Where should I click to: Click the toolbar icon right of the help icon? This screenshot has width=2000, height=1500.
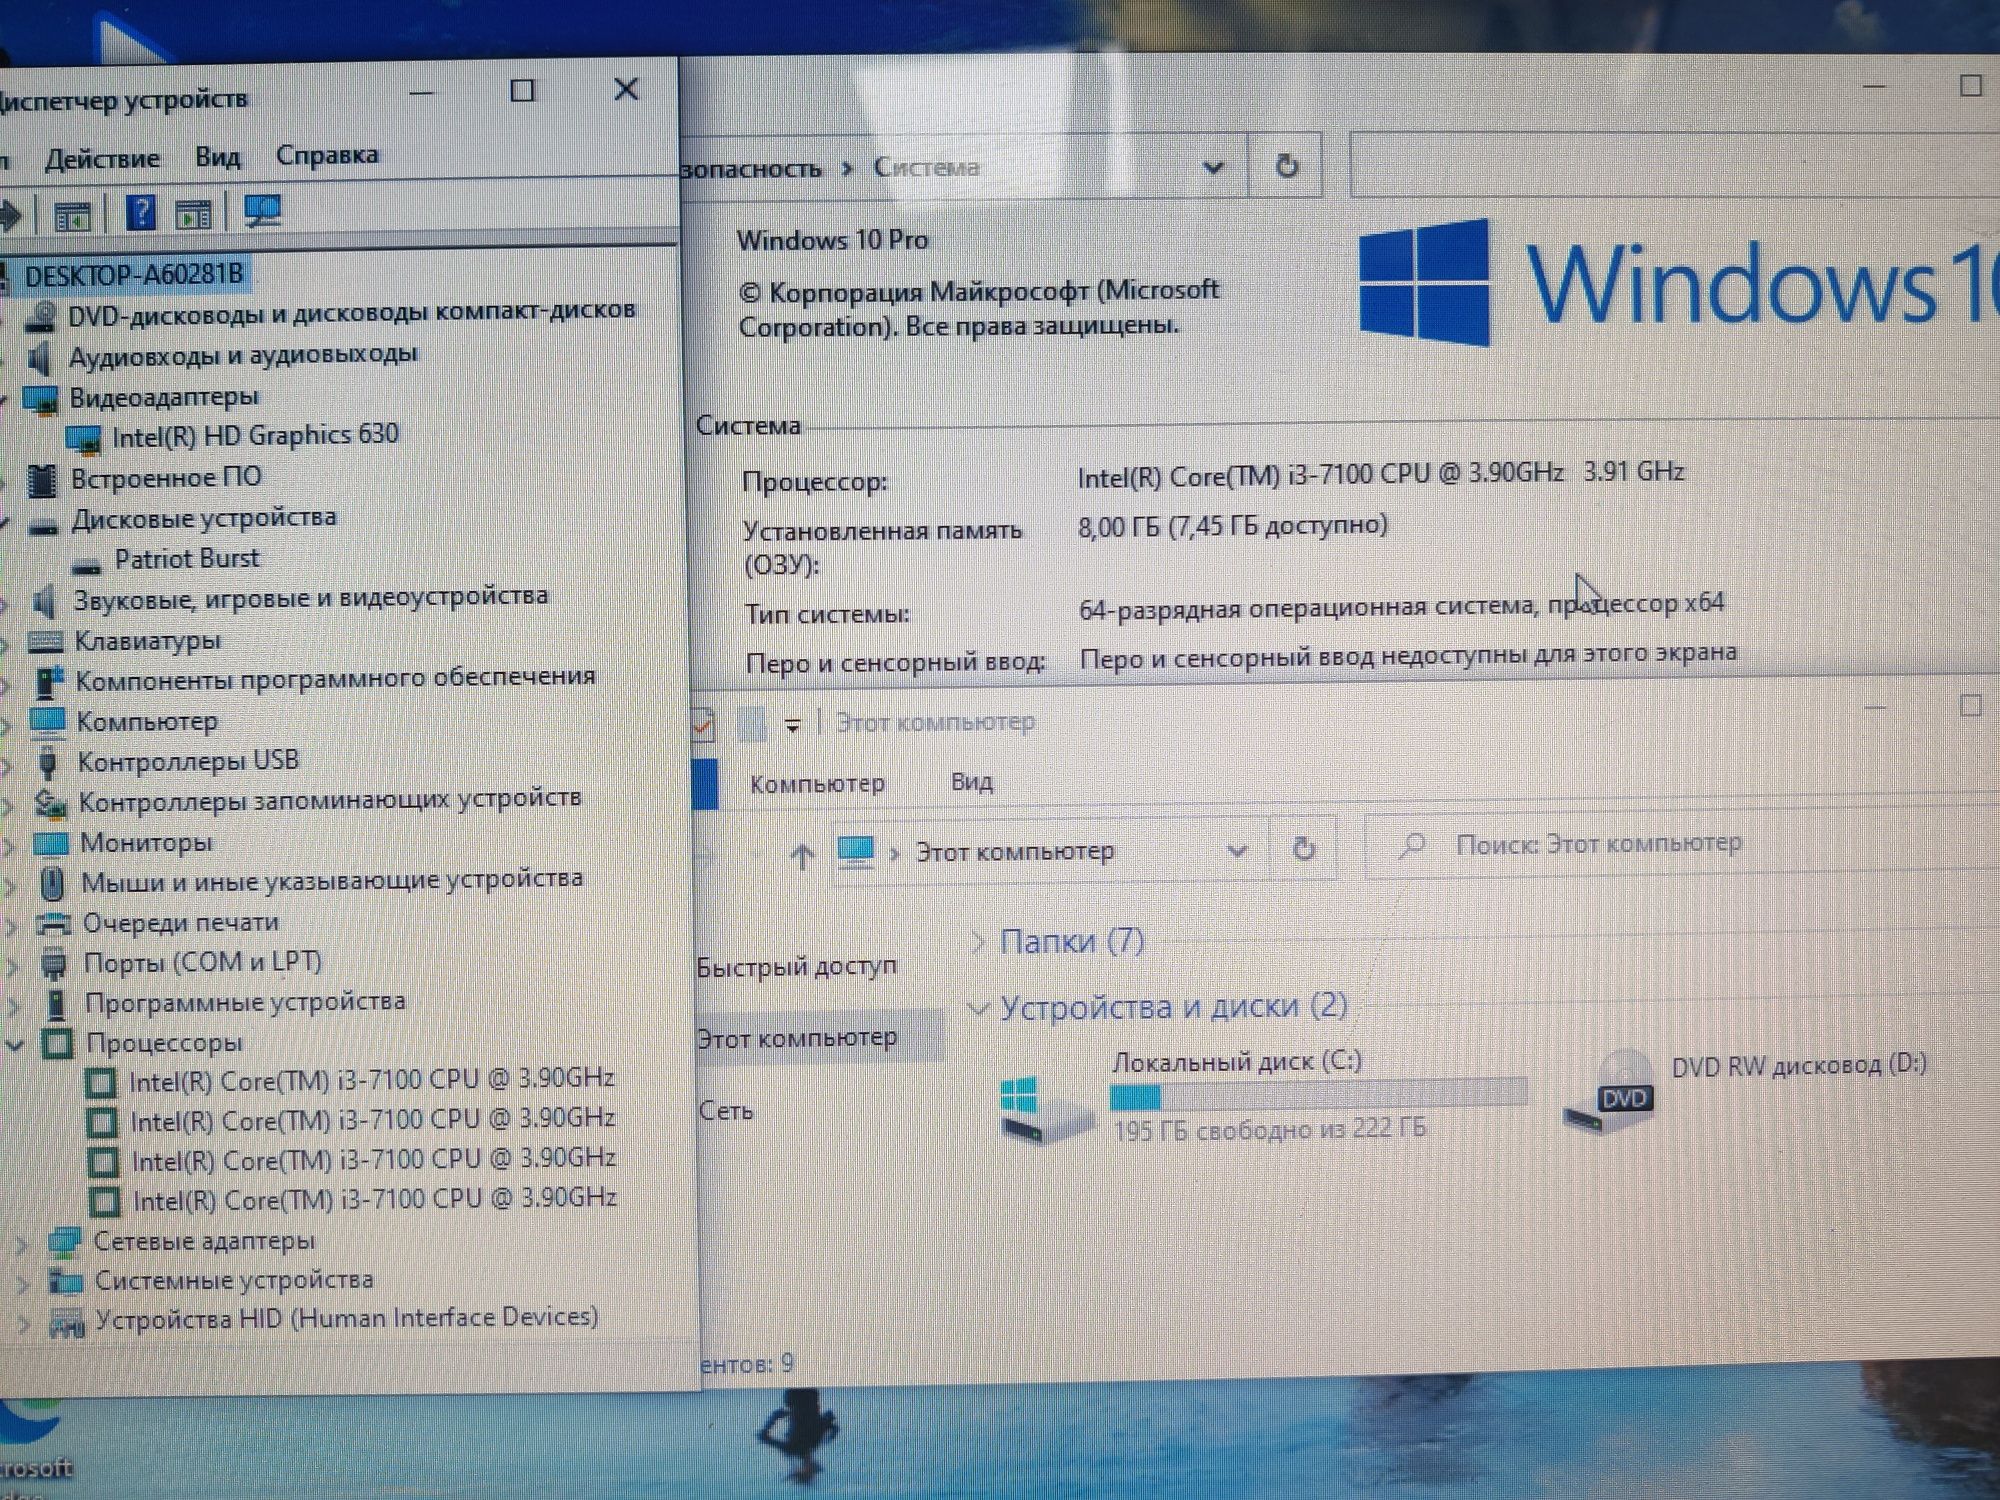(x=193, y=214)
